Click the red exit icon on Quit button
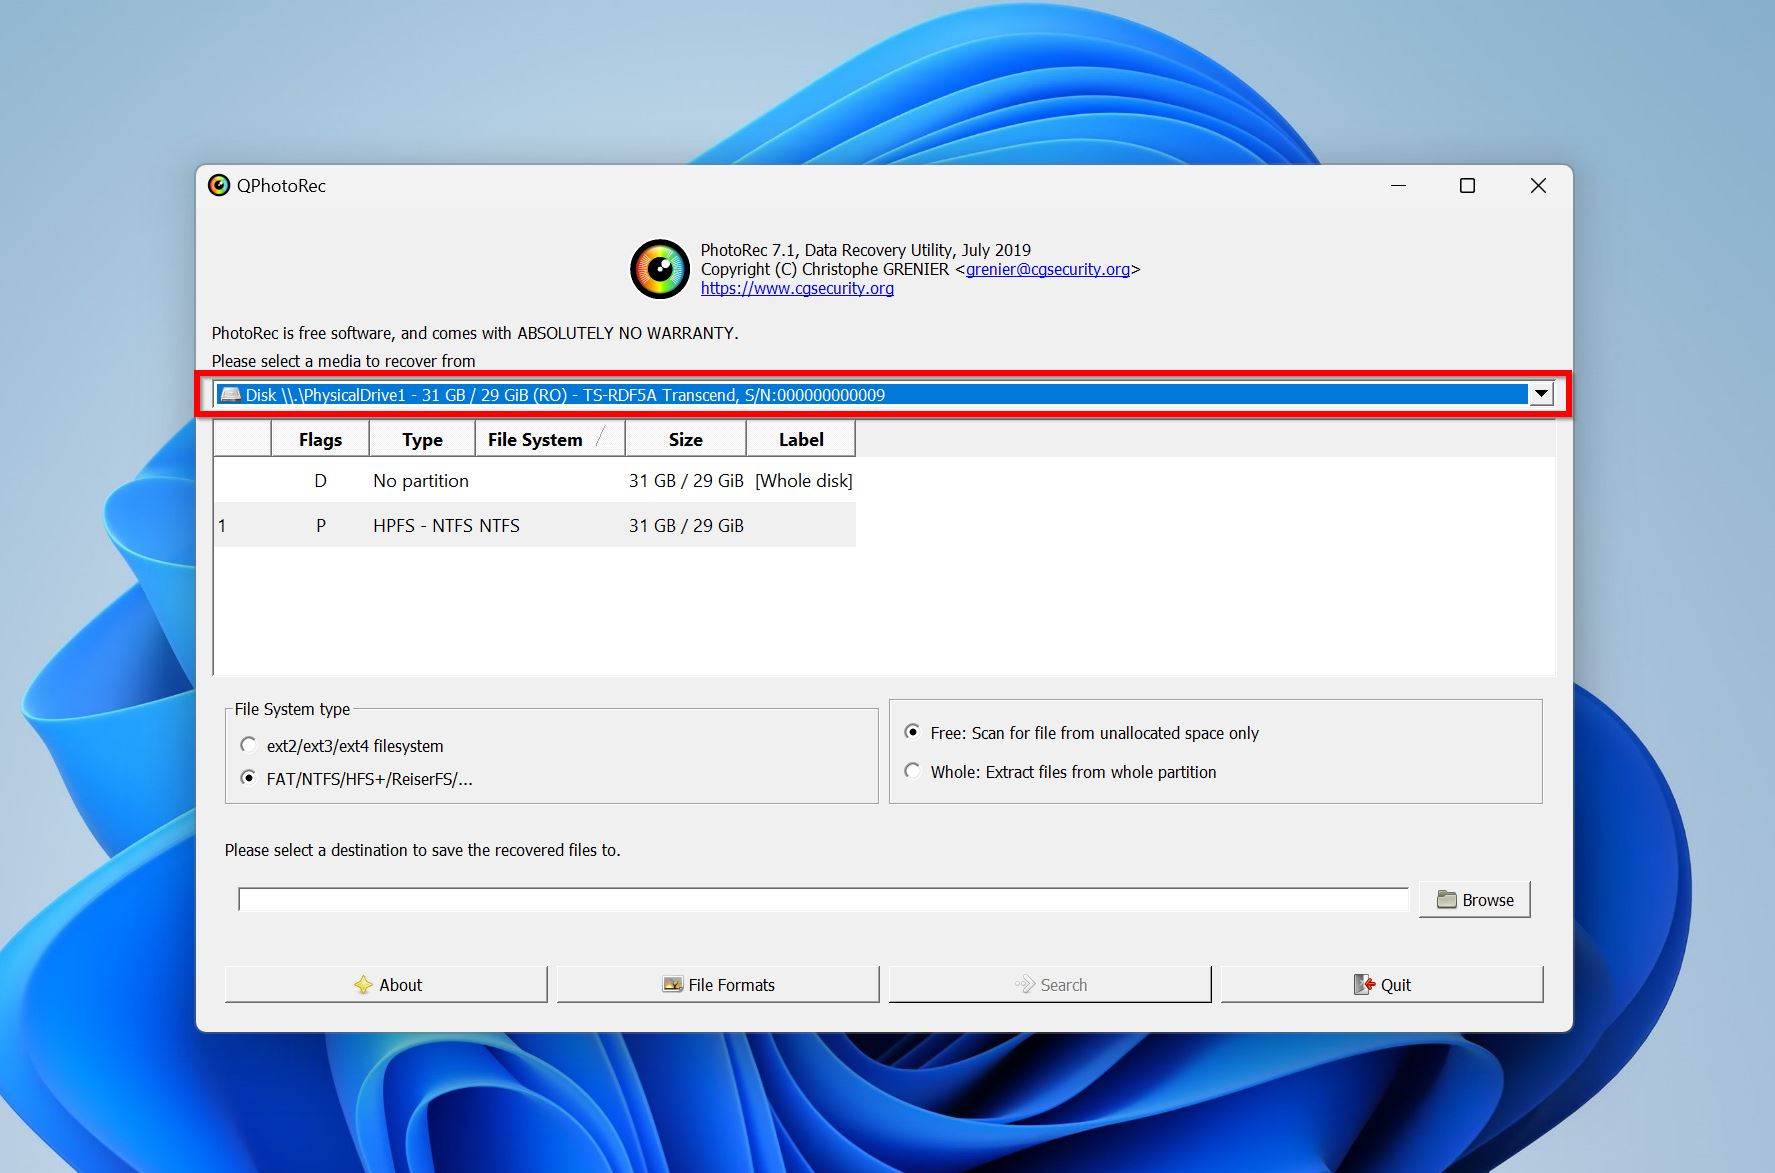This screenshot has height=1173, width=1775. pyautogui.click(x=1365, y=984)
